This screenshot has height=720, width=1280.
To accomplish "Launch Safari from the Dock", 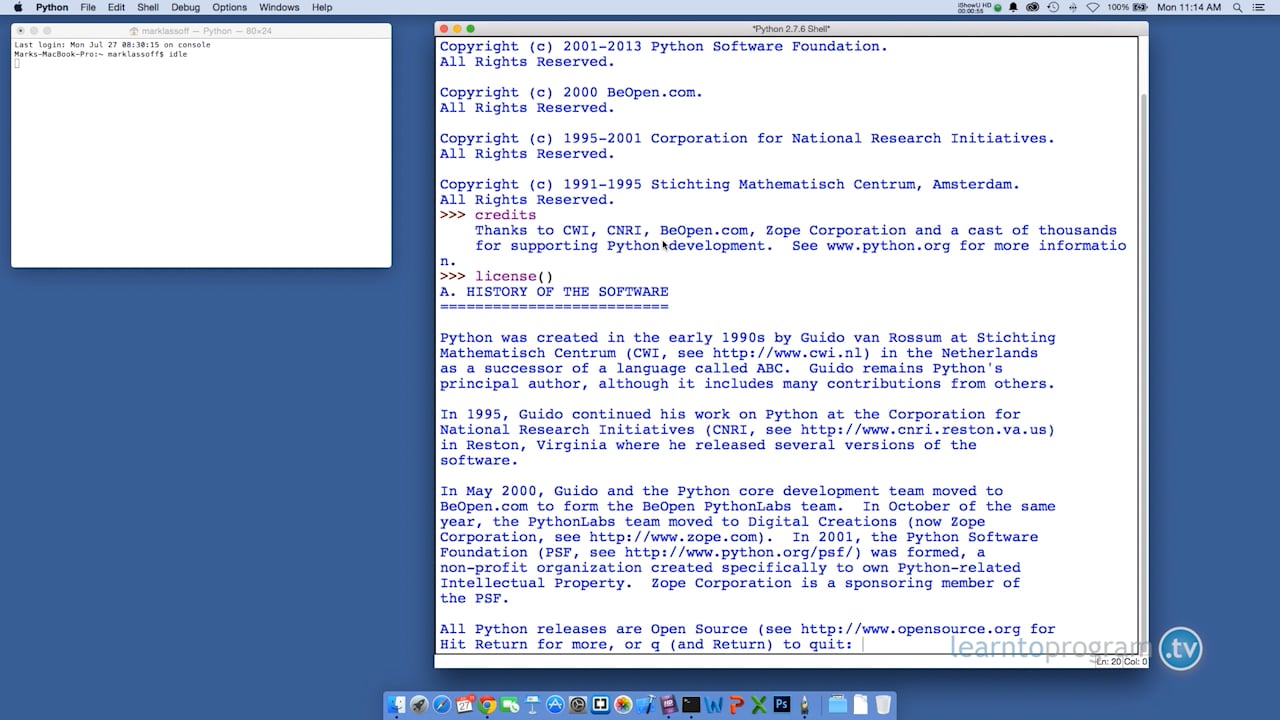I will (442, 705).
